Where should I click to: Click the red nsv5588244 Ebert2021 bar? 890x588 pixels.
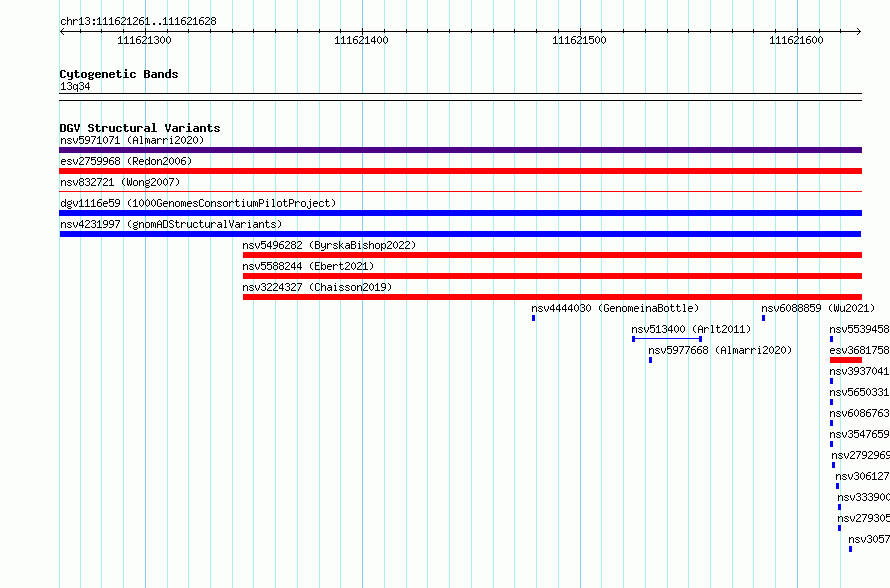tap(552, 276)
